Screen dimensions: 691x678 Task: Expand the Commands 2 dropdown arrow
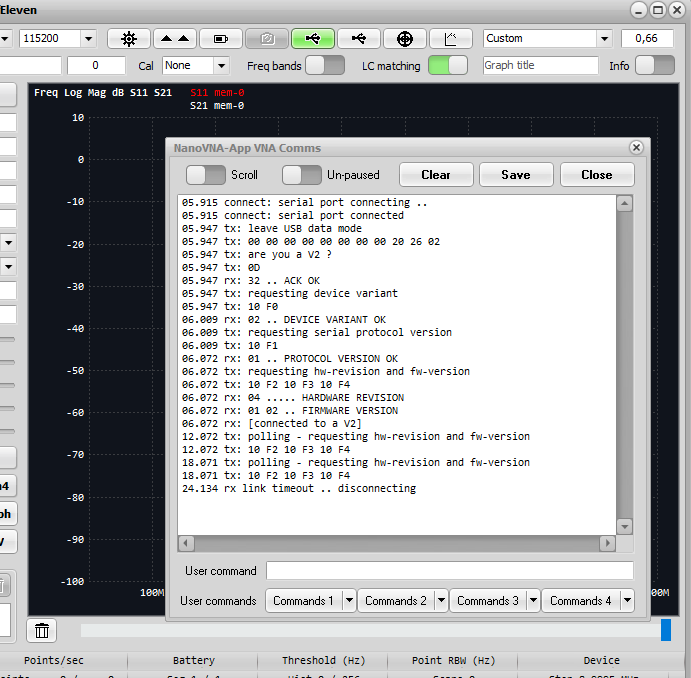pyautogui.click(x=441, y=600)
